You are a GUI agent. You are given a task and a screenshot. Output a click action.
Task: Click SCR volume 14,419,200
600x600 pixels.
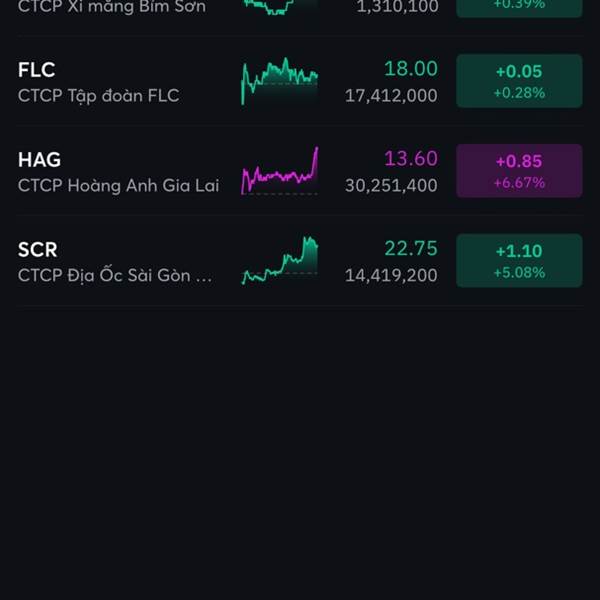391,276
